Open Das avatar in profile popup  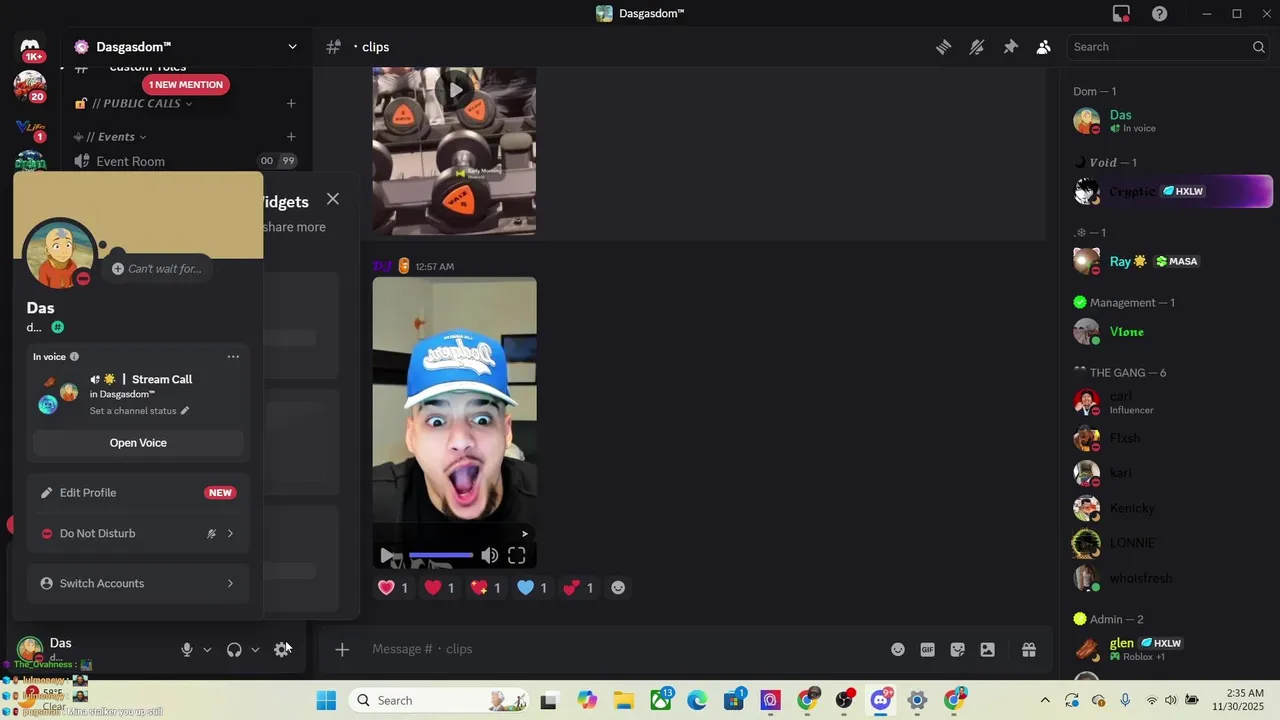pos(60,254)
